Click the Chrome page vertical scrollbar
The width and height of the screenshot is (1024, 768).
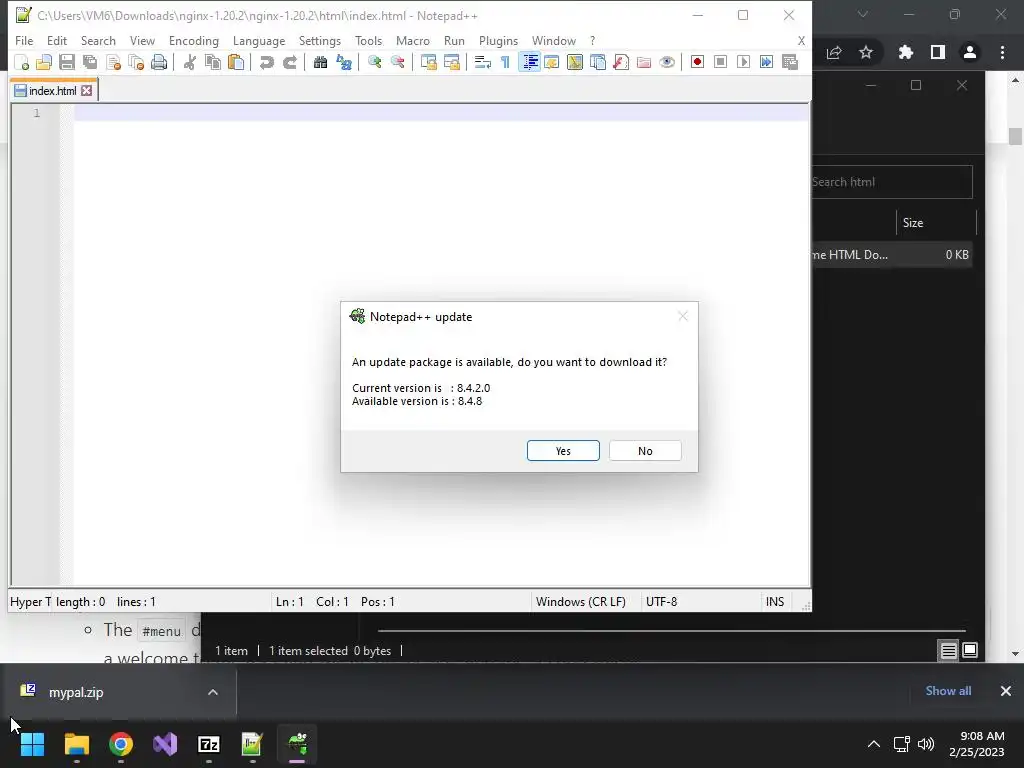tap(1015, 136)
